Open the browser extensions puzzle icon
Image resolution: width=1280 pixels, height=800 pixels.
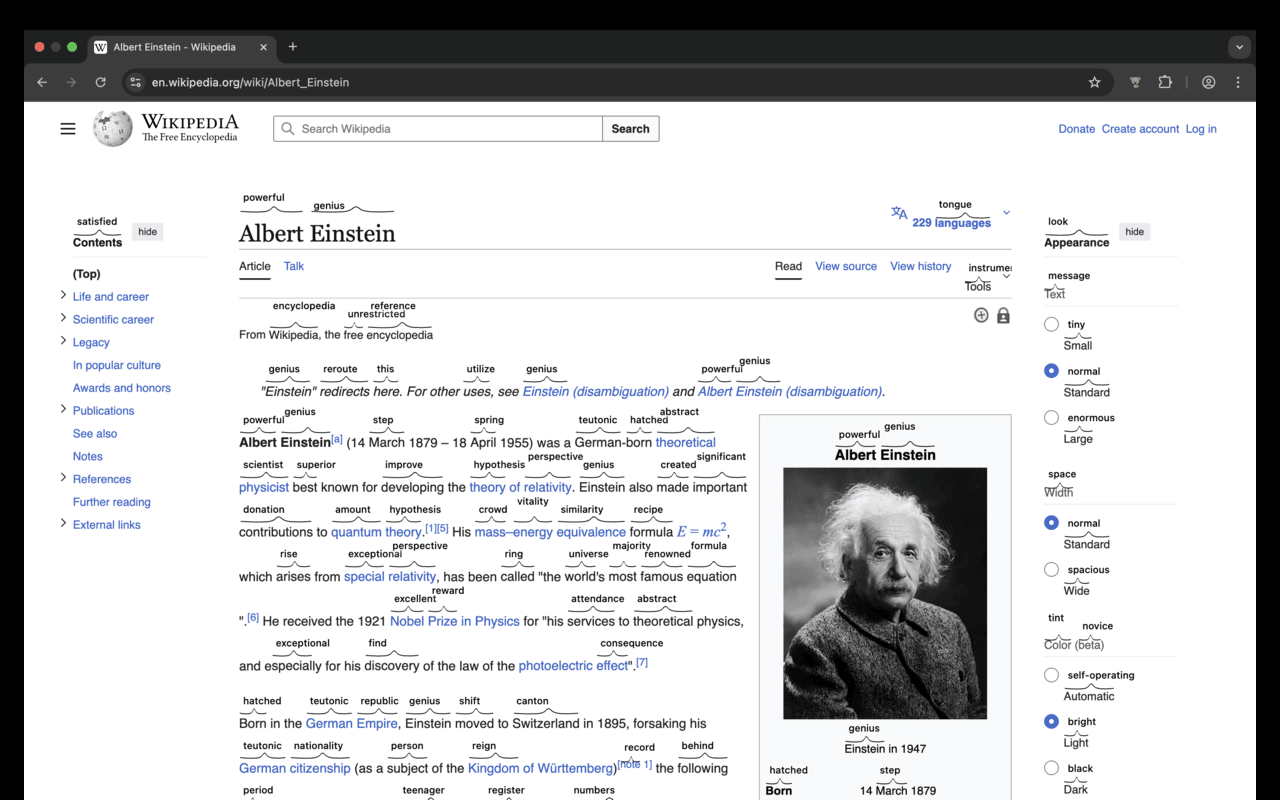point(1165,82)
